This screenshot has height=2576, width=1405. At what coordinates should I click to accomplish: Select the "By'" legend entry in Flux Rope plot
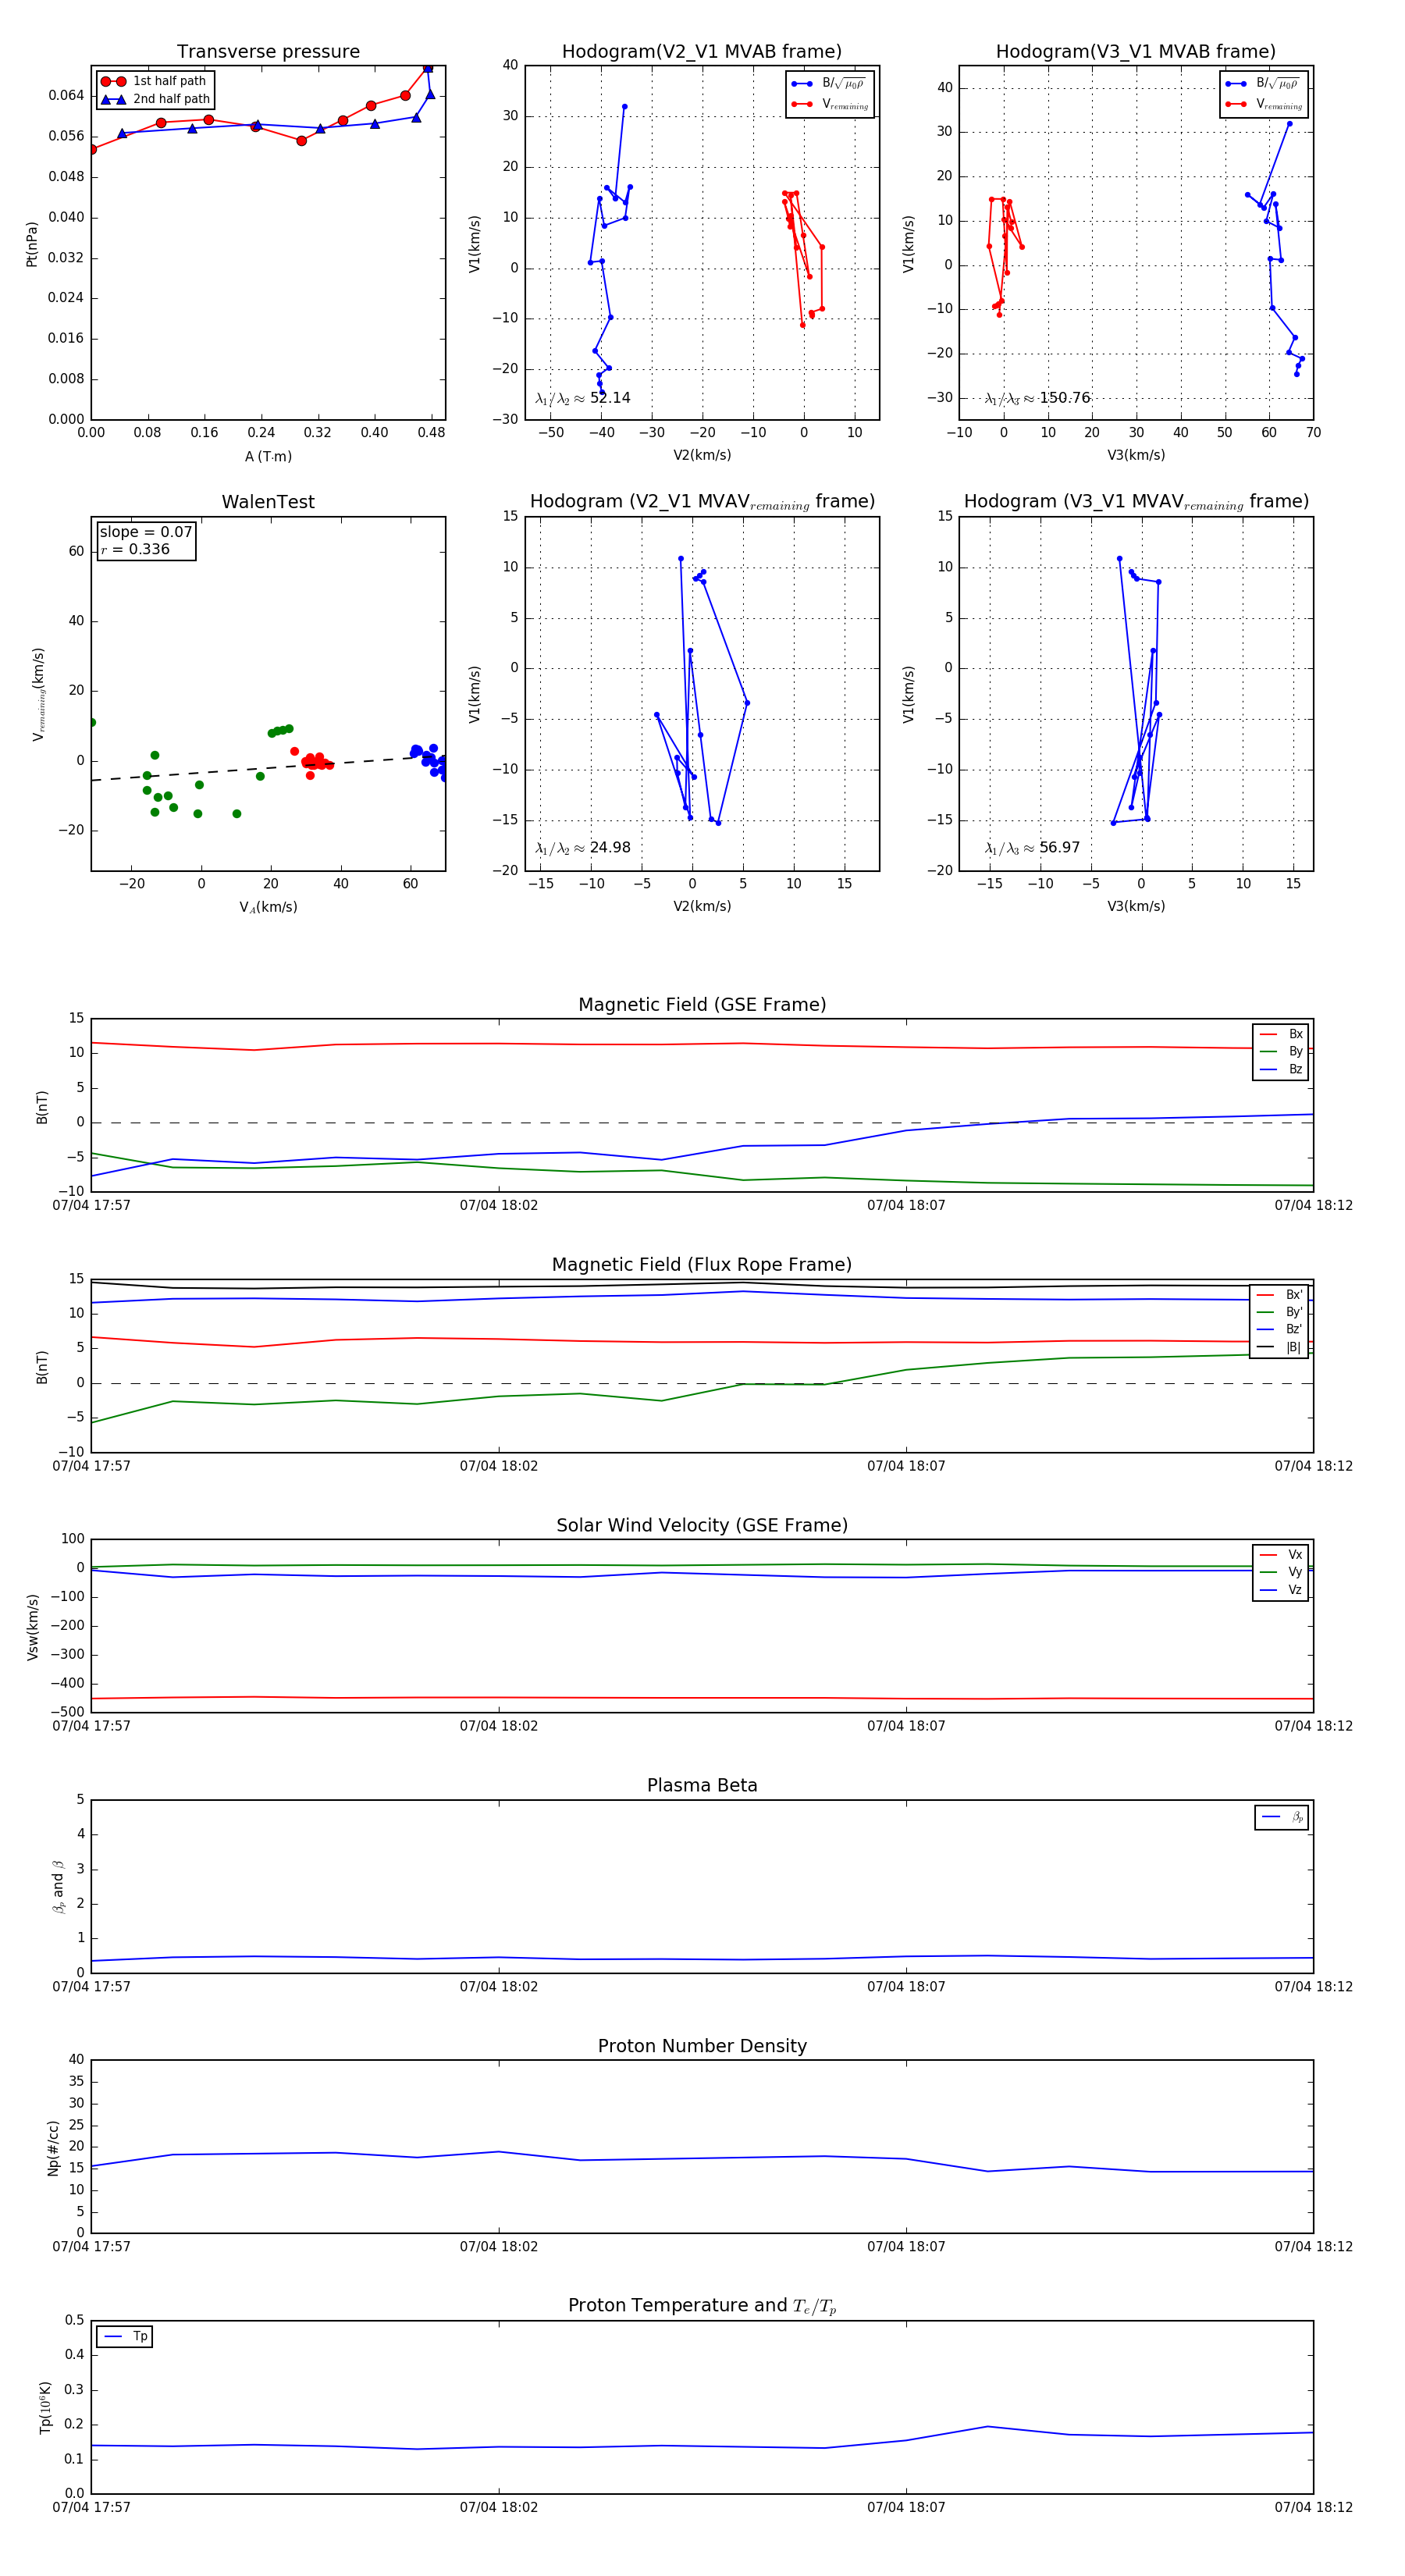click(x=1279, y=1312)
